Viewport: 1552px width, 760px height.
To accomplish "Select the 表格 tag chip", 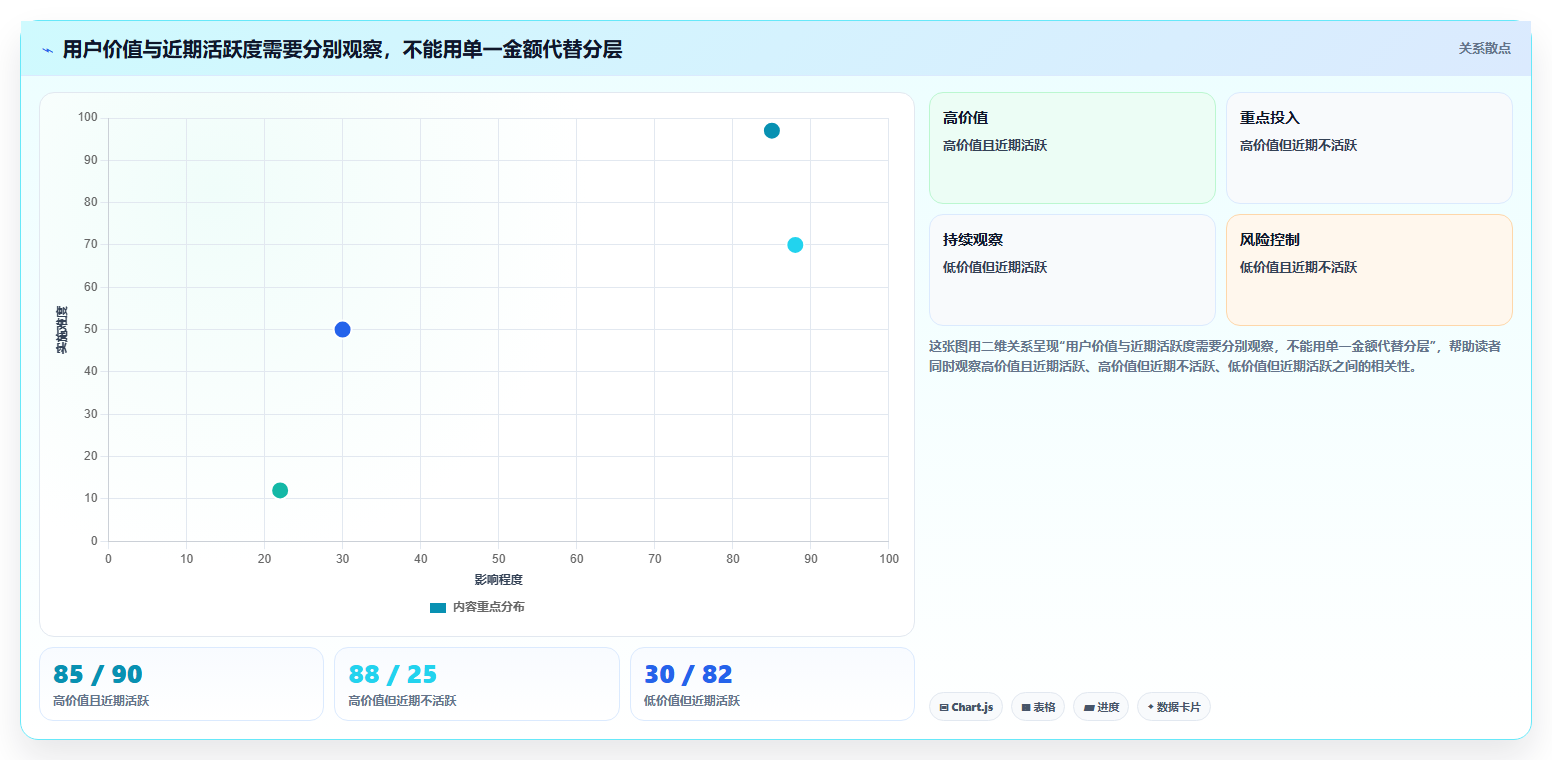I will pos(1038,707).
